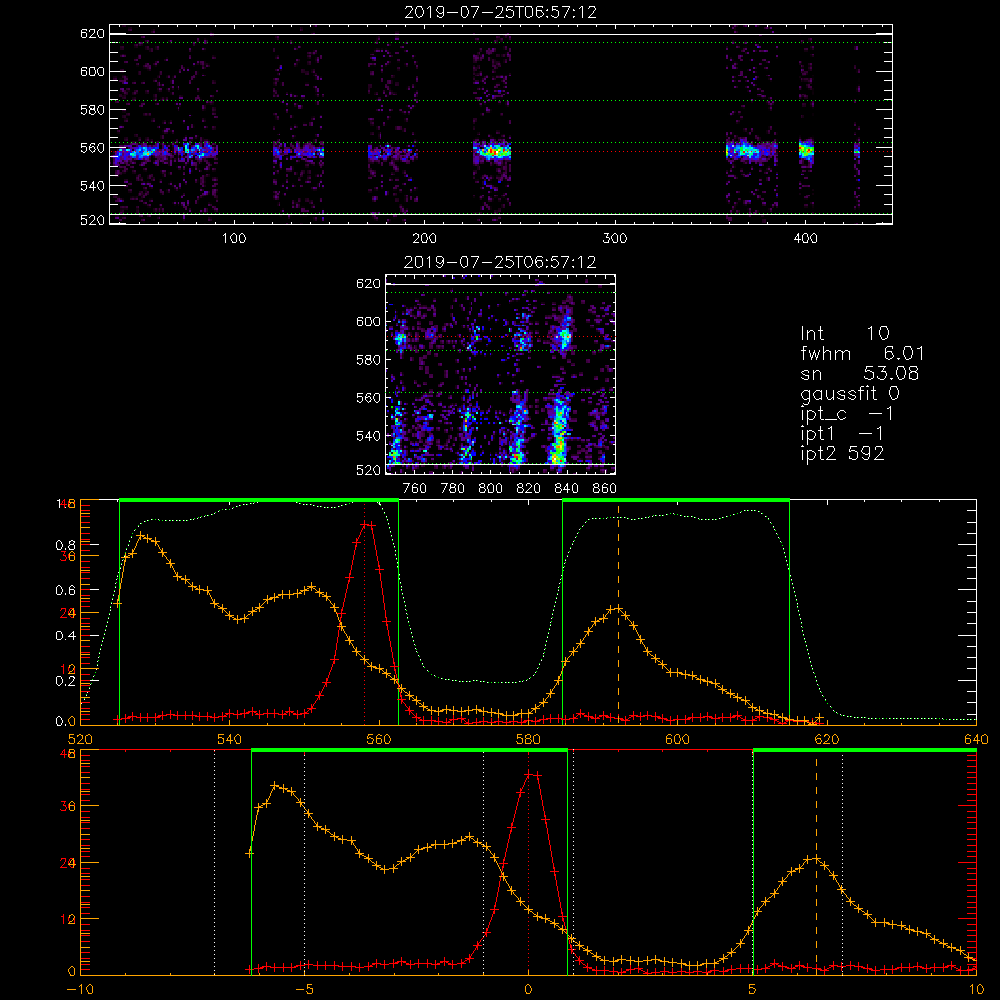The image size is (1000, 1000).
Task: Click the middle inset plot title timestamp
Action: (500, 262)
